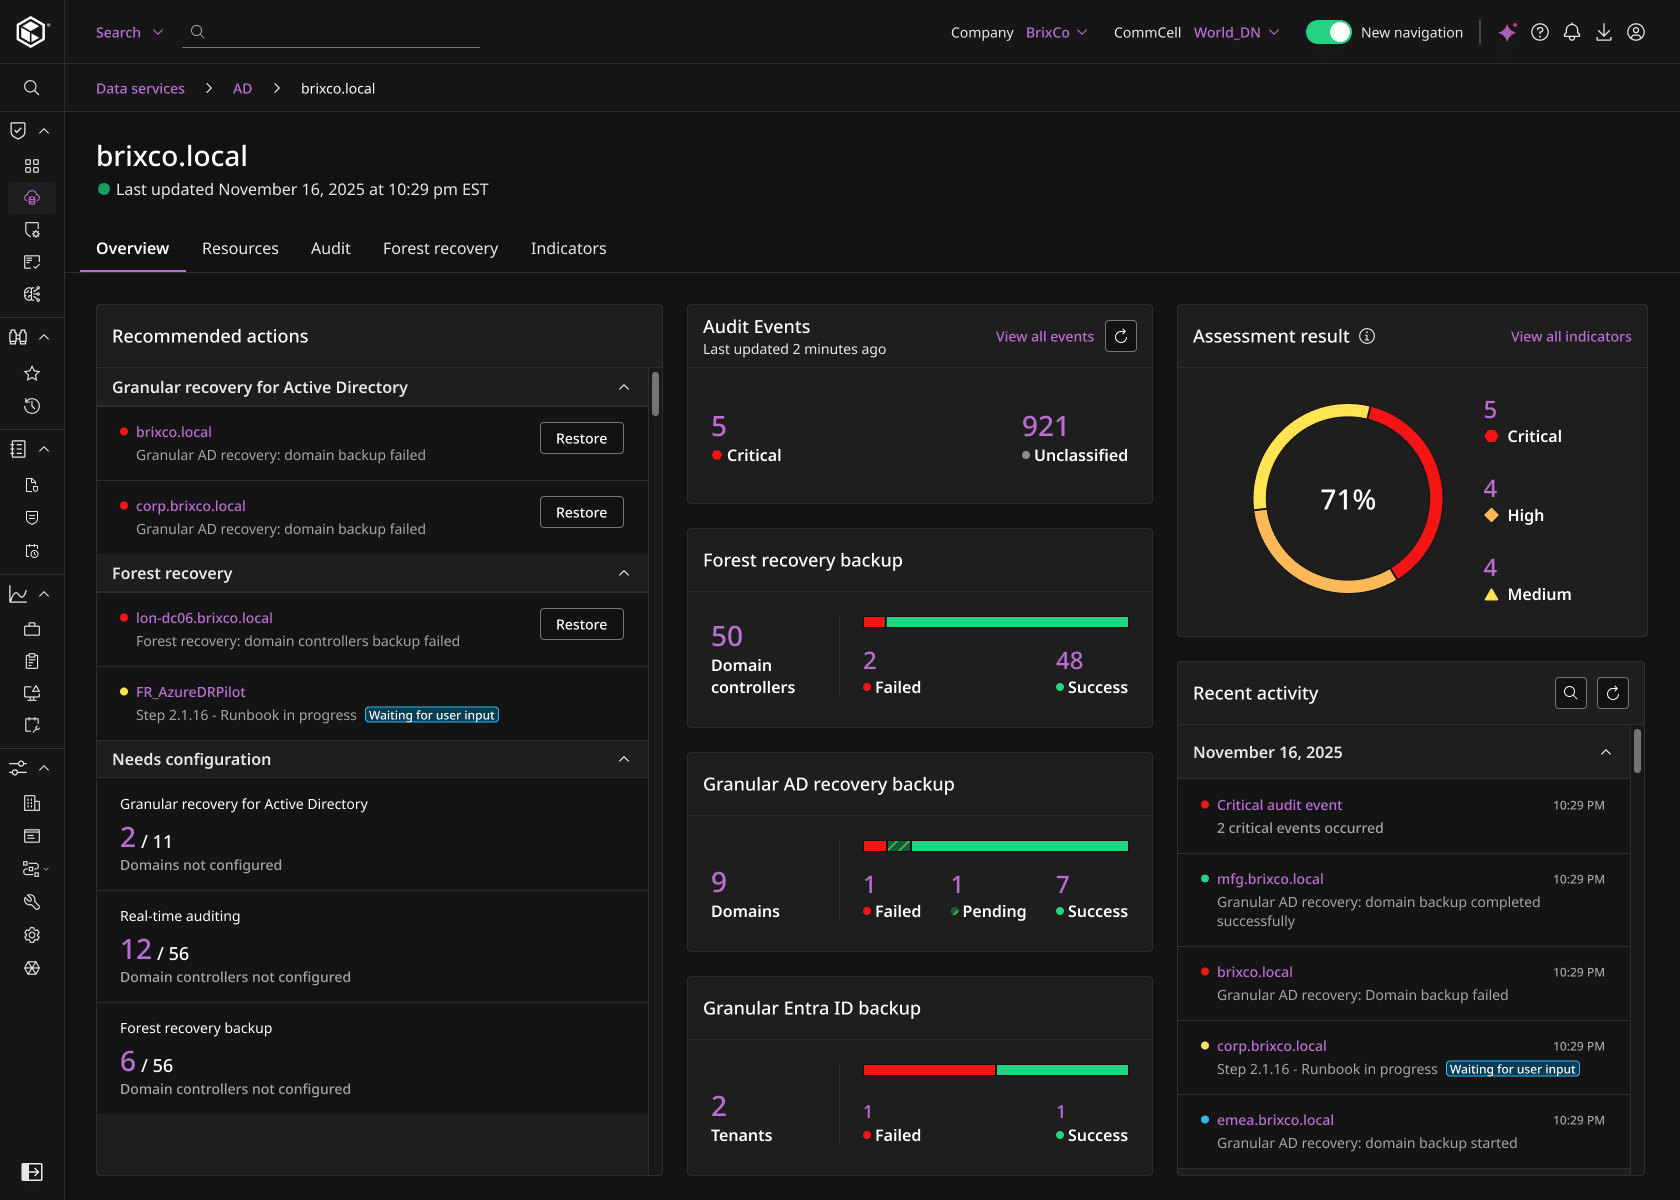Click the download icon in header
Image resolution: width=1680 pixels, height=1200 pixels.
pyautogui.click(x=1604, y=32)
